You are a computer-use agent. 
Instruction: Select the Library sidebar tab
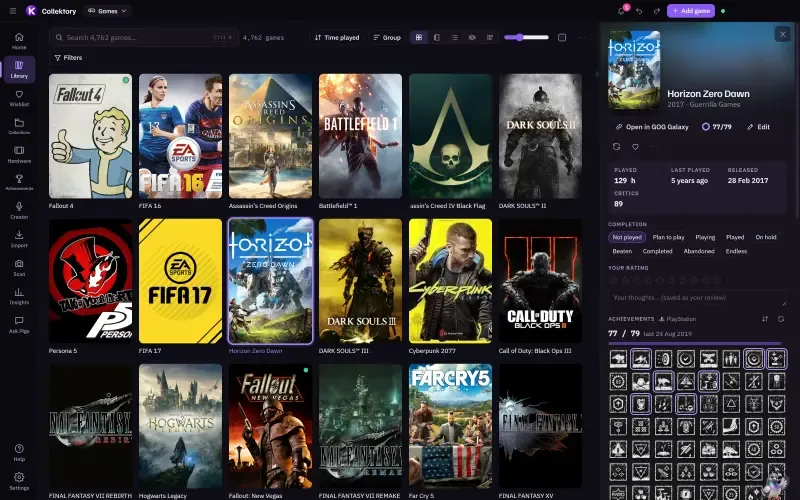click(19, 69)
